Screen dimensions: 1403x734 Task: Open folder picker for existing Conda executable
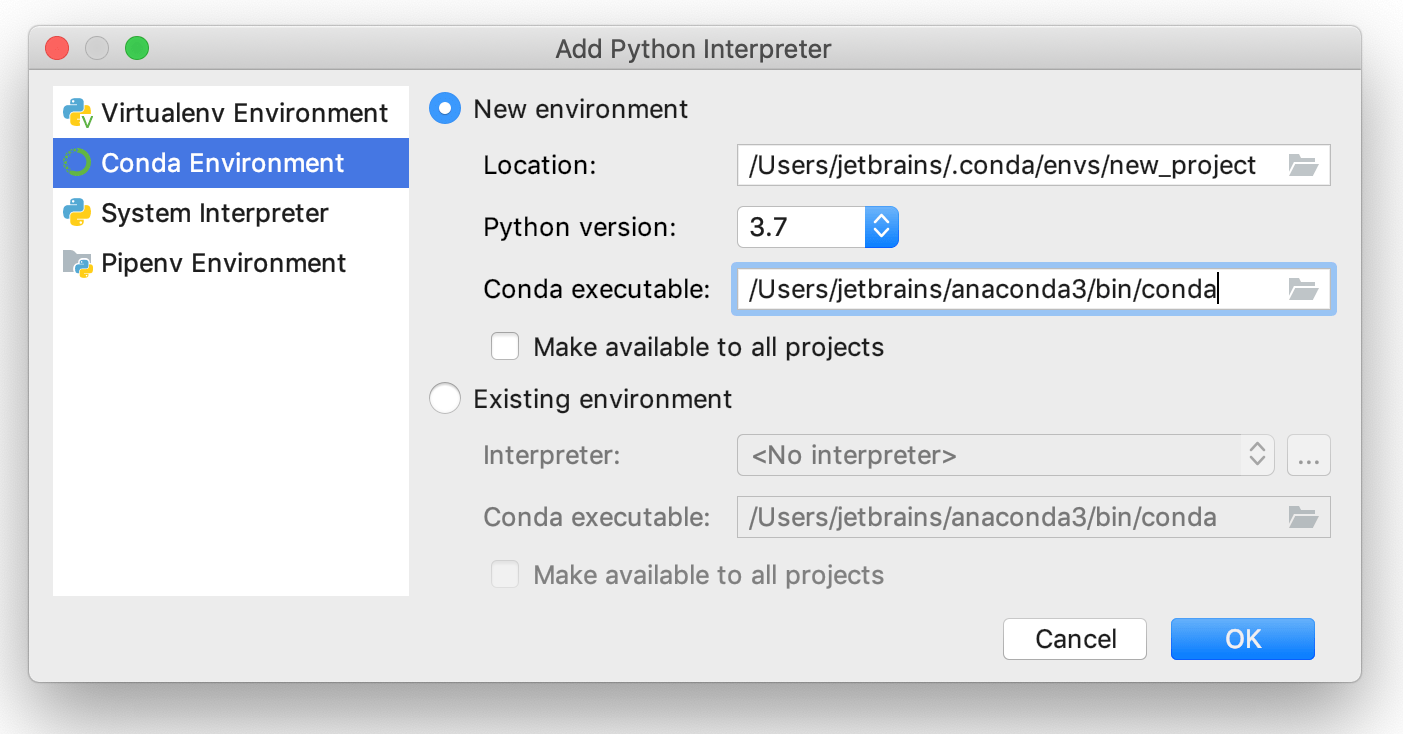coord(1303,517)
